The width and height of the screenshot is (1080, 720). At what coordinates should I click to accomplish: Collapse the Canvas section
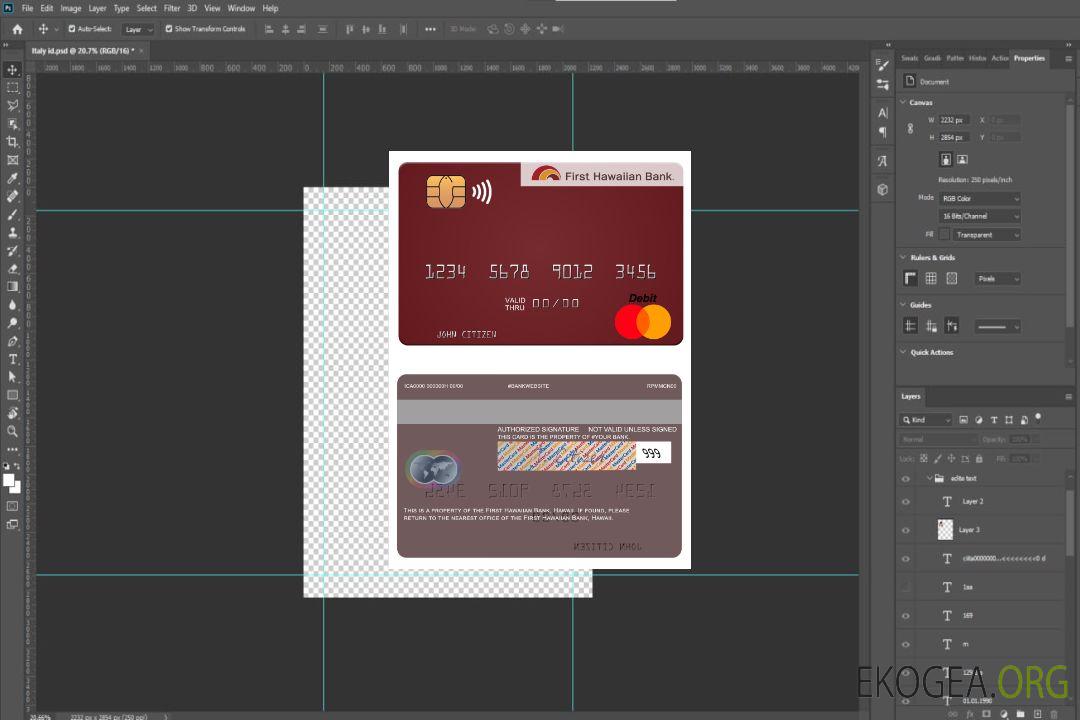click(x=903, y=102)
